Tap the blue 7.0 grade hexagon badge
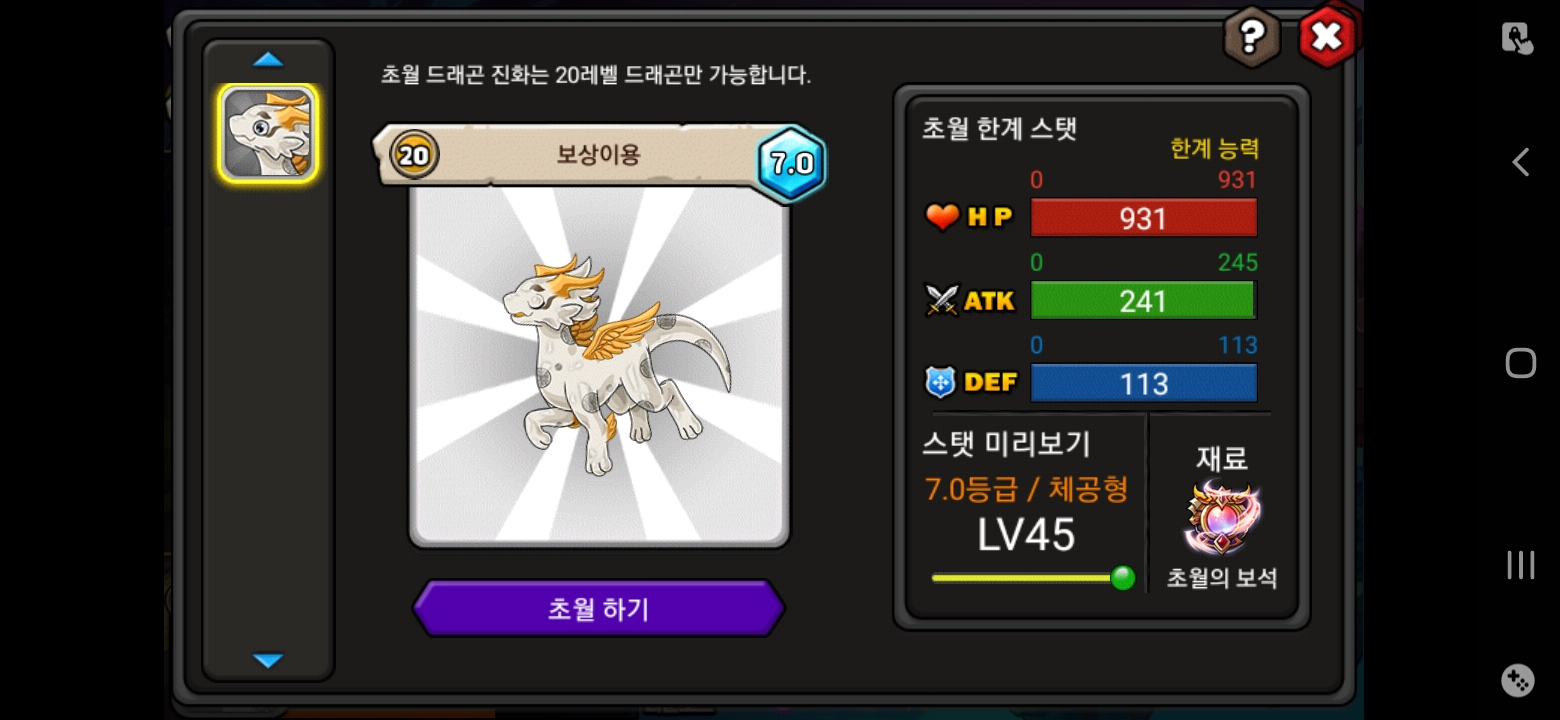1560x720 pixels. click(791, 164)
